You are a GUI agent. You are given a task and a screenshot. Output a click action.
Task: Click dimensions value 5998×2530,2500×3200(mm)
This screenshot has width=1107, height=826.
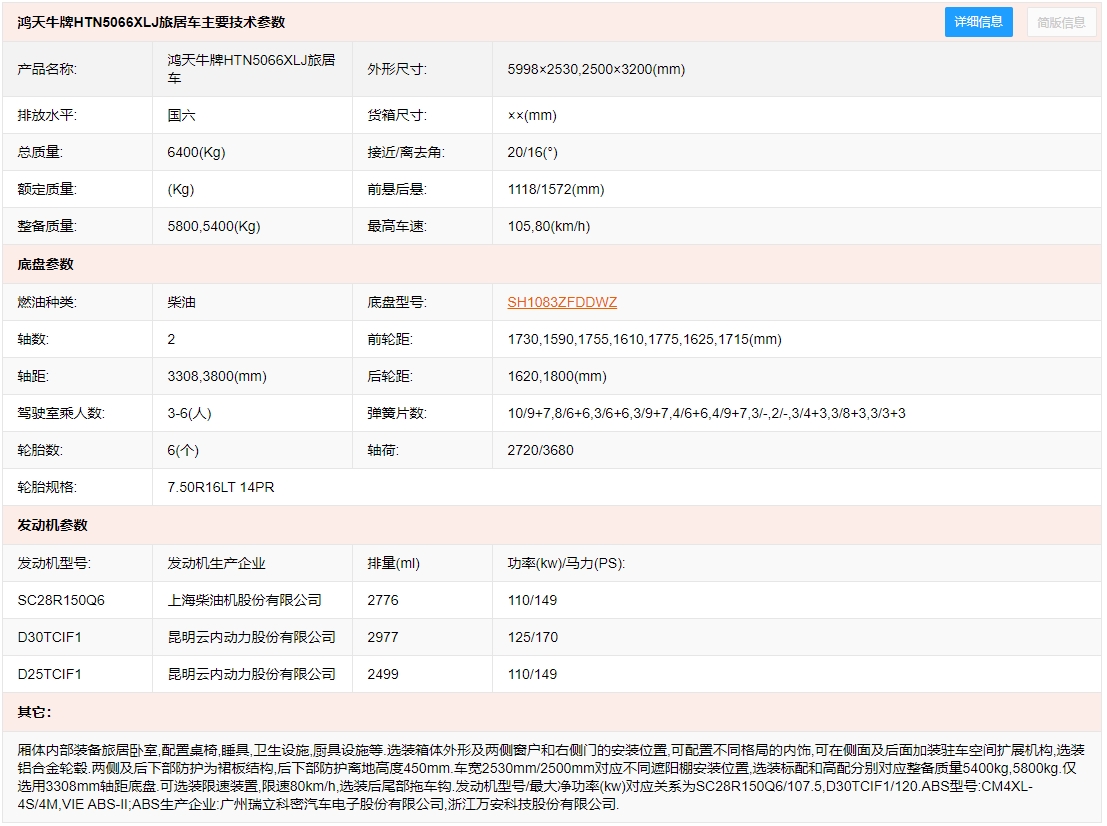tap(596, 69)
